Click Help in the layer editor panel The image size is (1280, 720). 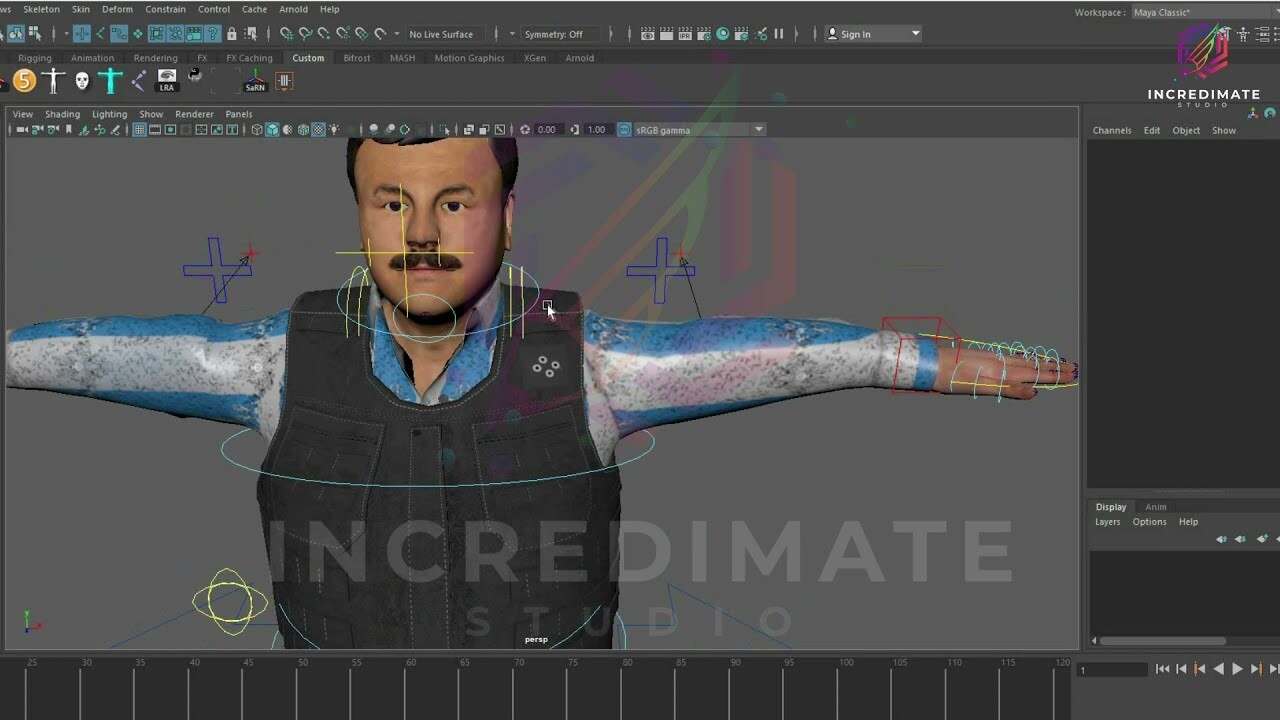click(x=1188, y=521)
